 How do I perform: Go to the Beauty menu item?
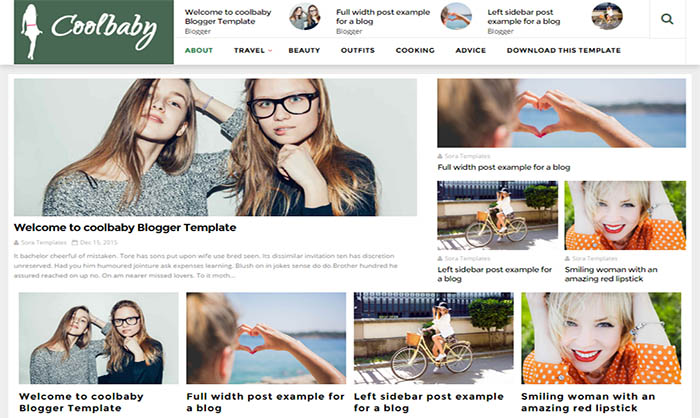coord(304,50)
